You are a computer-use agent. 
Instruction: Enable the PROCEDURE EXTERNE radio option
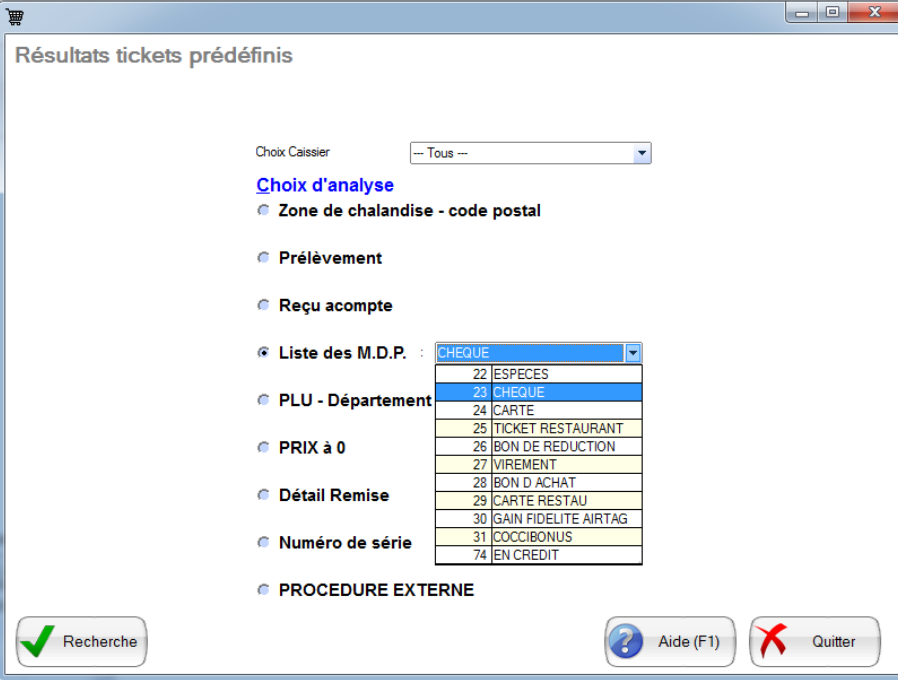(264, 590)
